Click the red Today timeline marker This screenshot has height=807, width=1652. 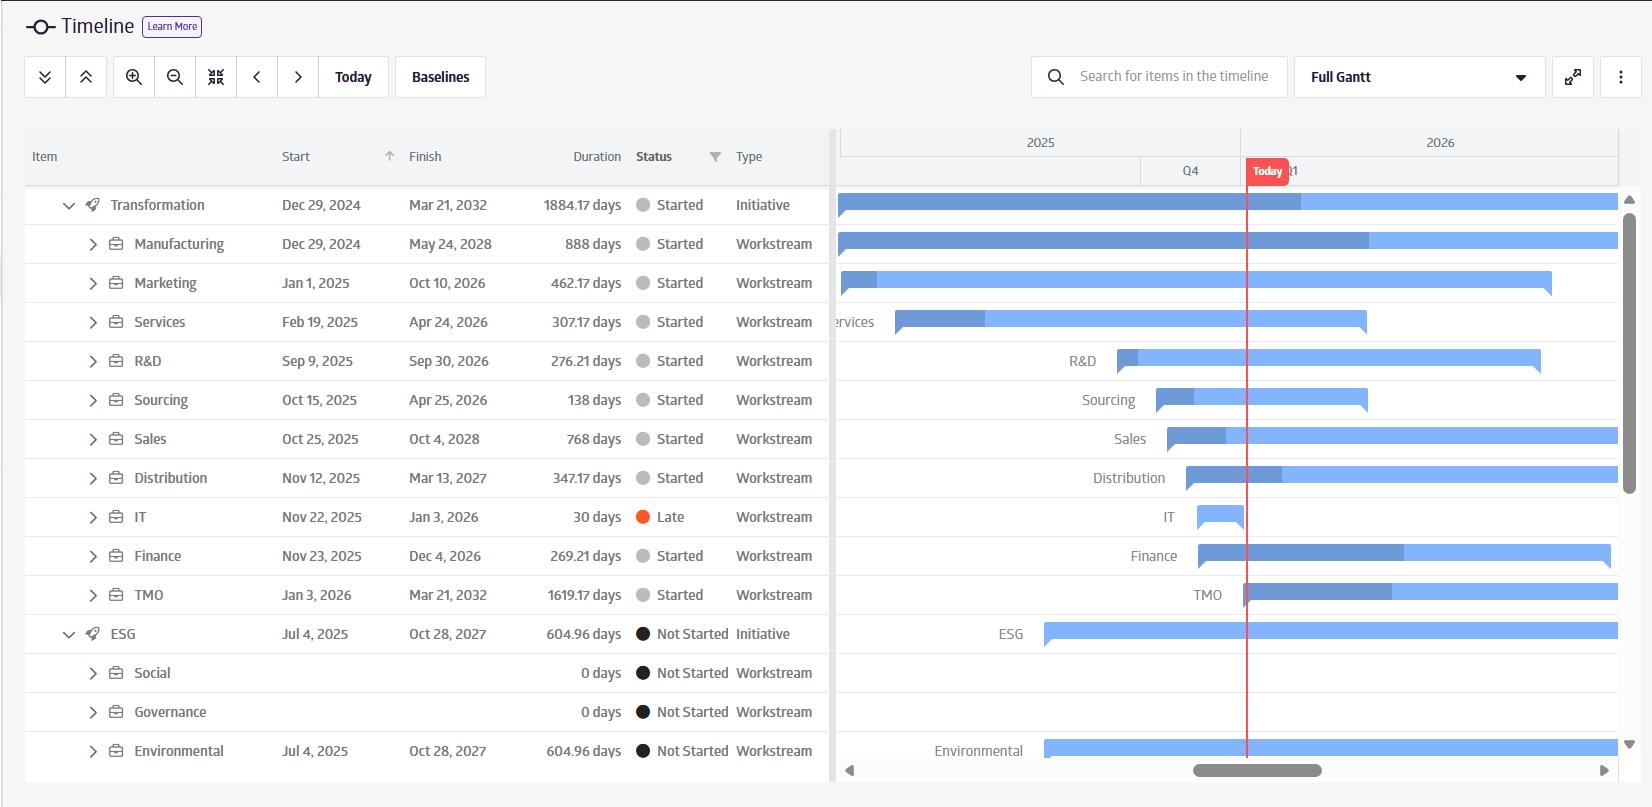coord(1267,171)
